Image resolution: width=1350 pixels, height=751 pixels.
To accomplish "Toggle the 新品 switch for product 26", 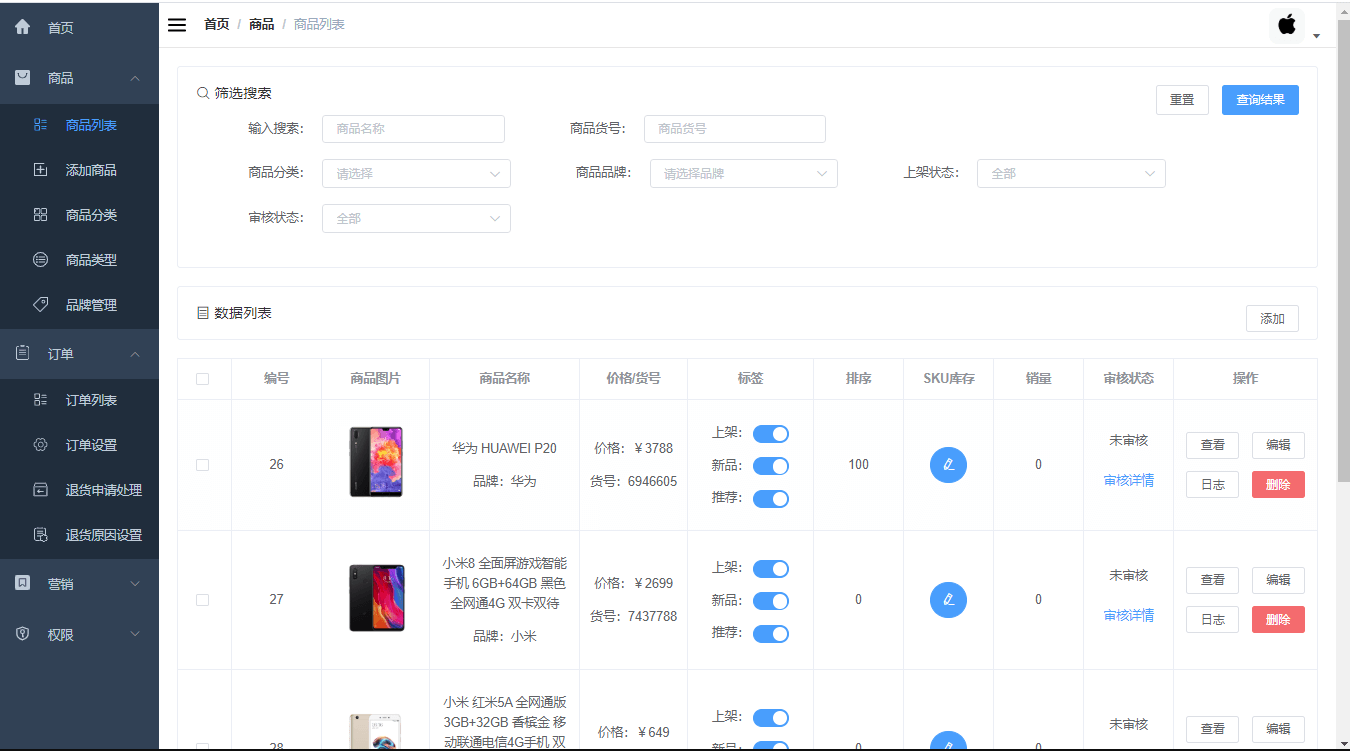I will (x=771, y=466).
